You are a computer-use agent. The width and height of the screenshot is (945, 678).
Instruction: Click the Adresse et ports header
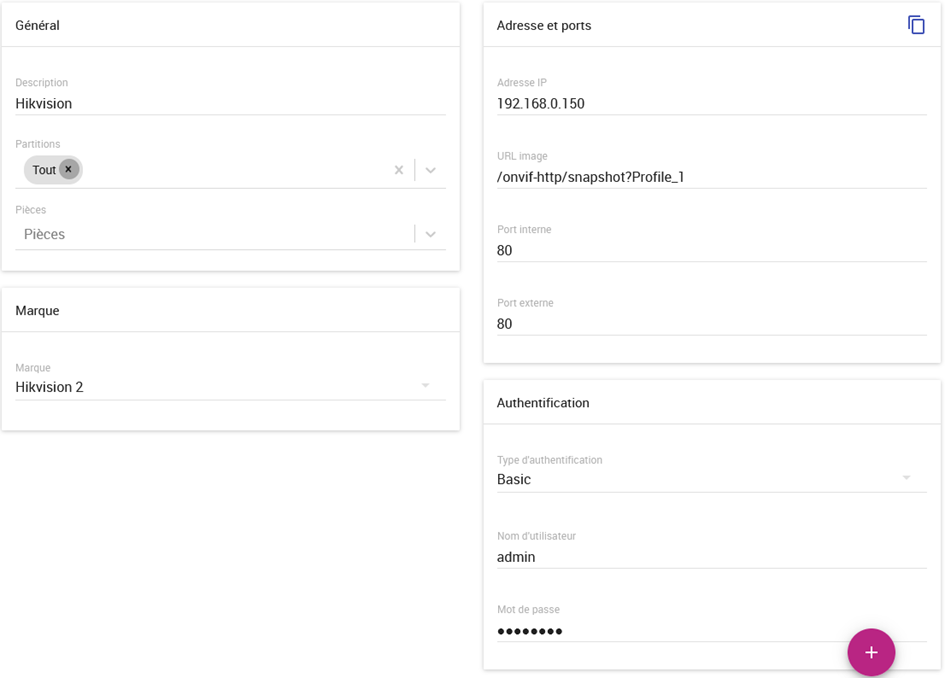(x=544, y=25)
